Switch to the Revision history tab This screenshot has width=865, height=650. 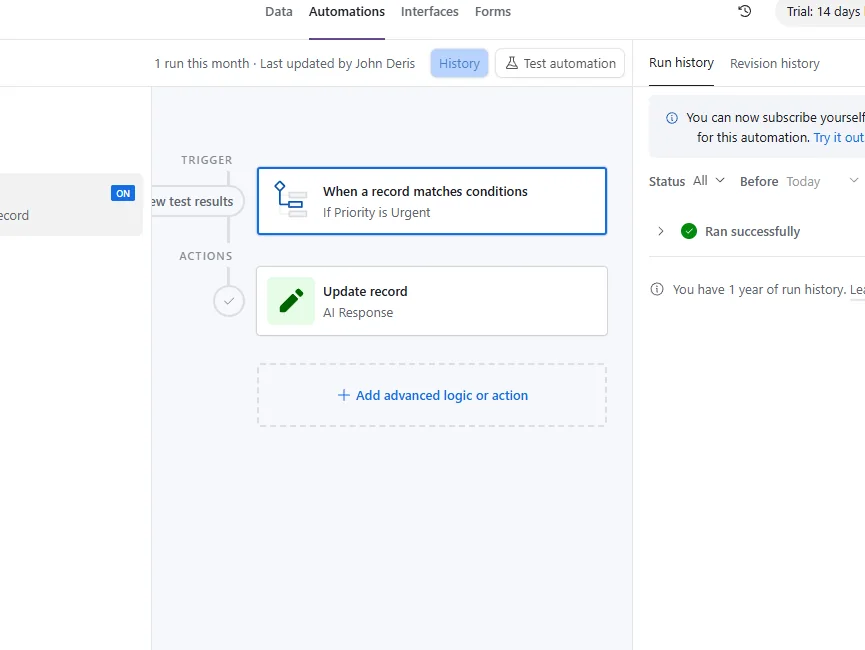tap(775, 63)
